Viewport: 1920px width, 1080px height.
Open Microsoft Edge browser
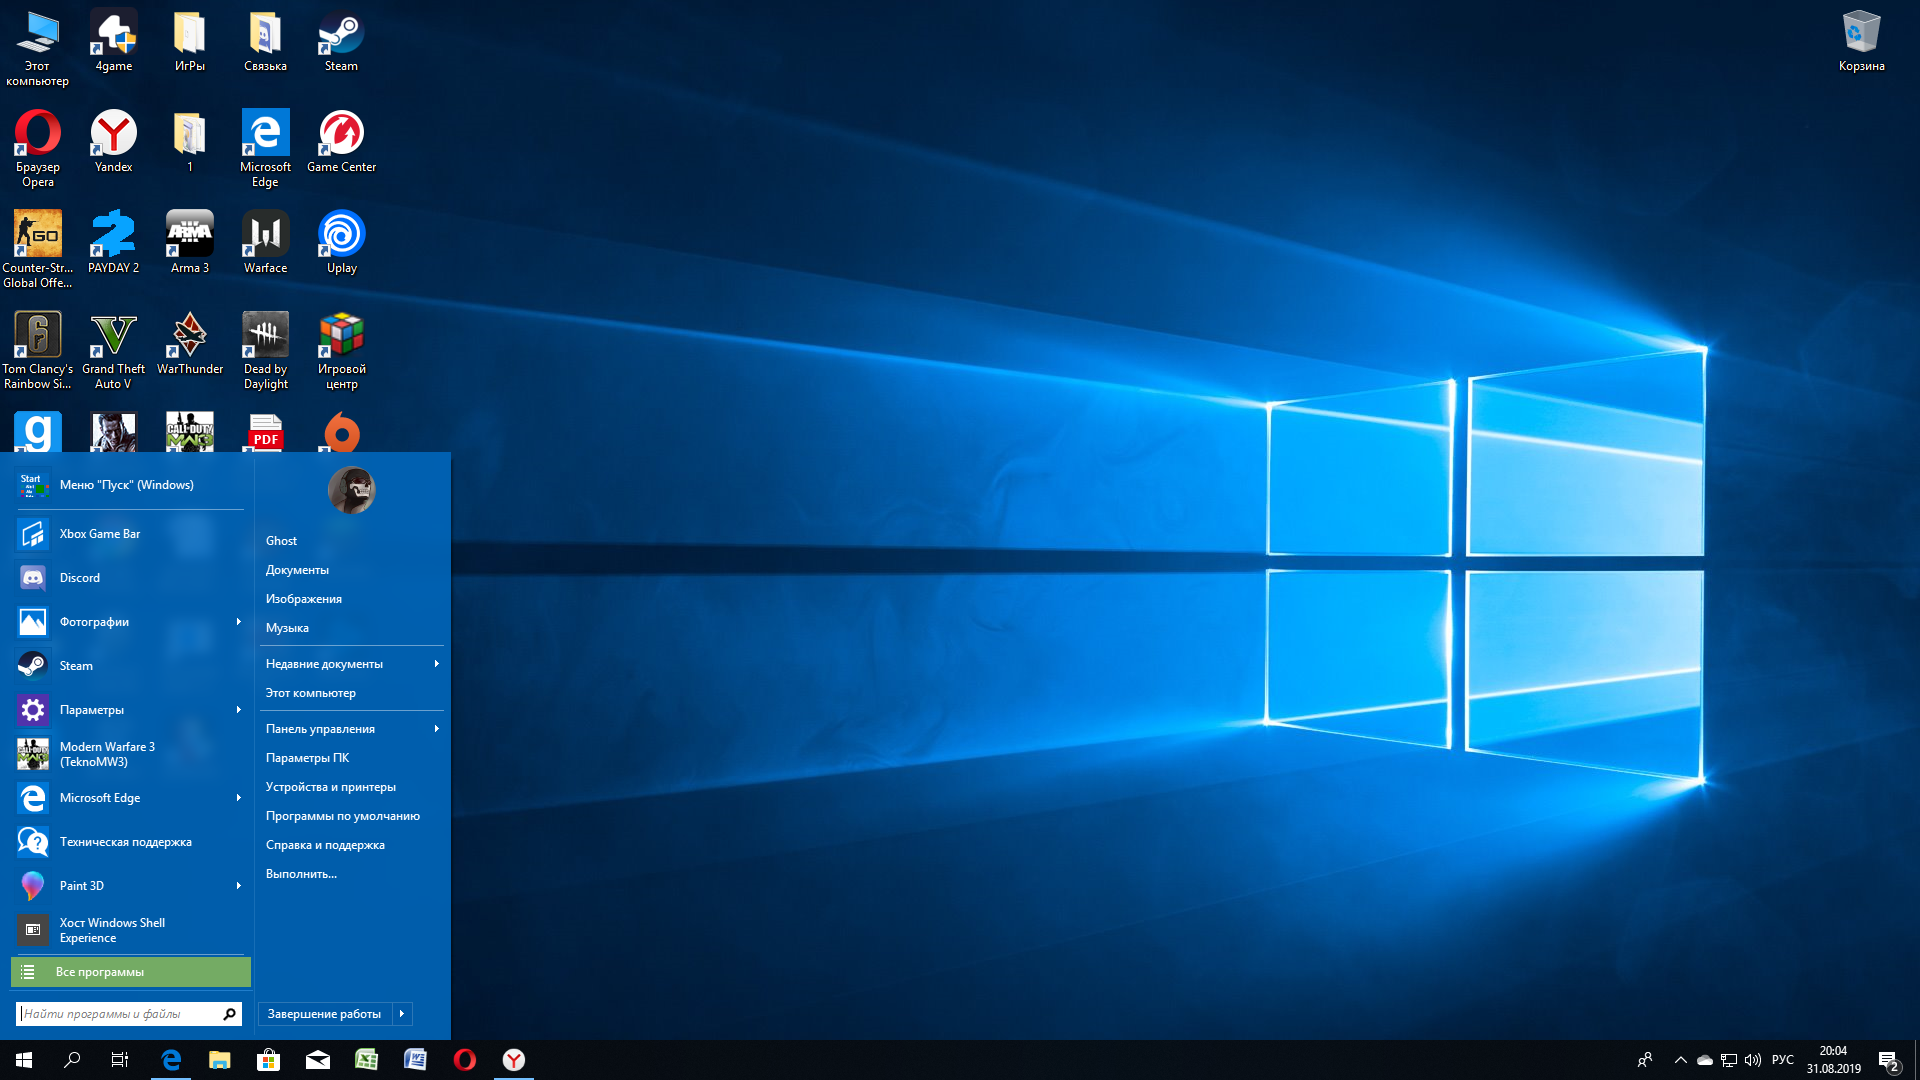tap(171, 1059)
